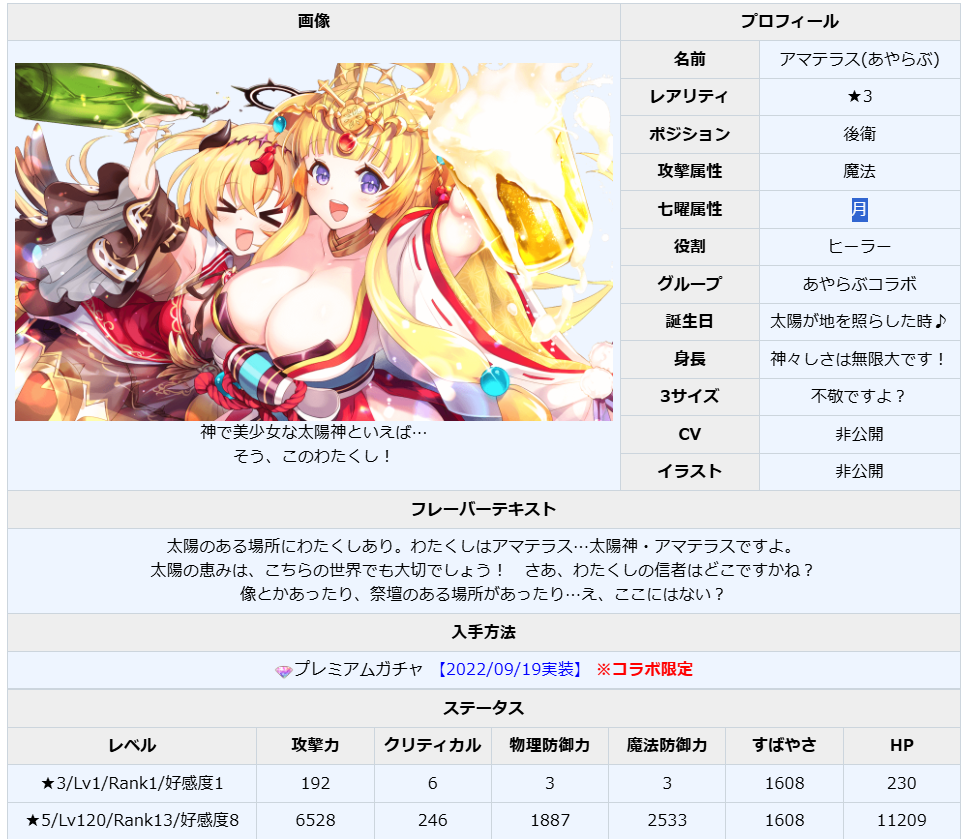
Task: Click critical value 246
Action: click(x=432, y=821)
